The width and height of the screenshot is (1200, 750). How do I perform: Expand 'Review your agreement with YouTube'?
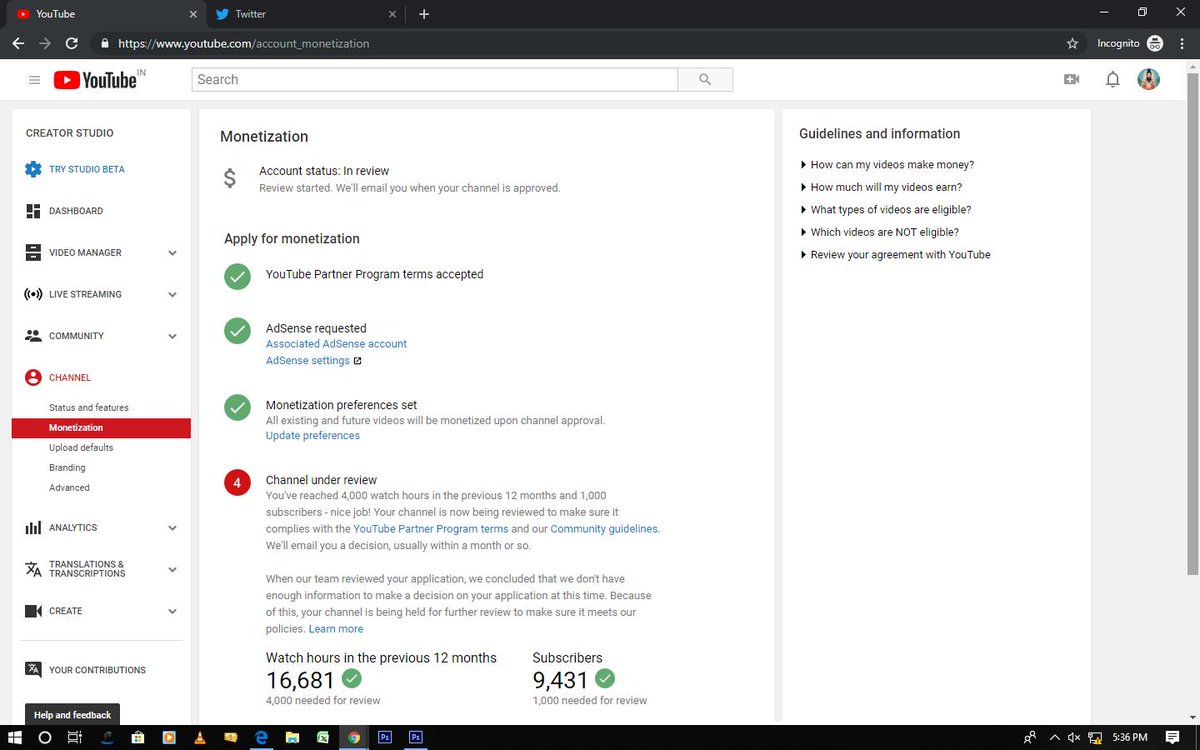click(895, 255)
